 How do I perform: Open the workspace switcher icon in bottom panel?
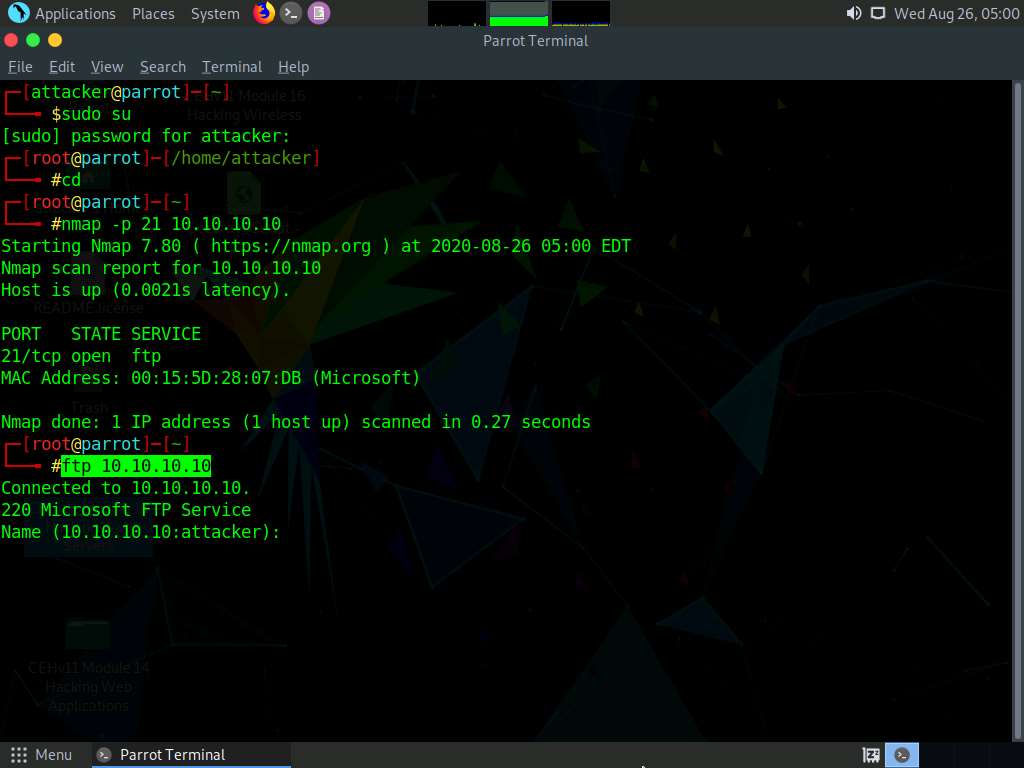(x=871, y=755)
